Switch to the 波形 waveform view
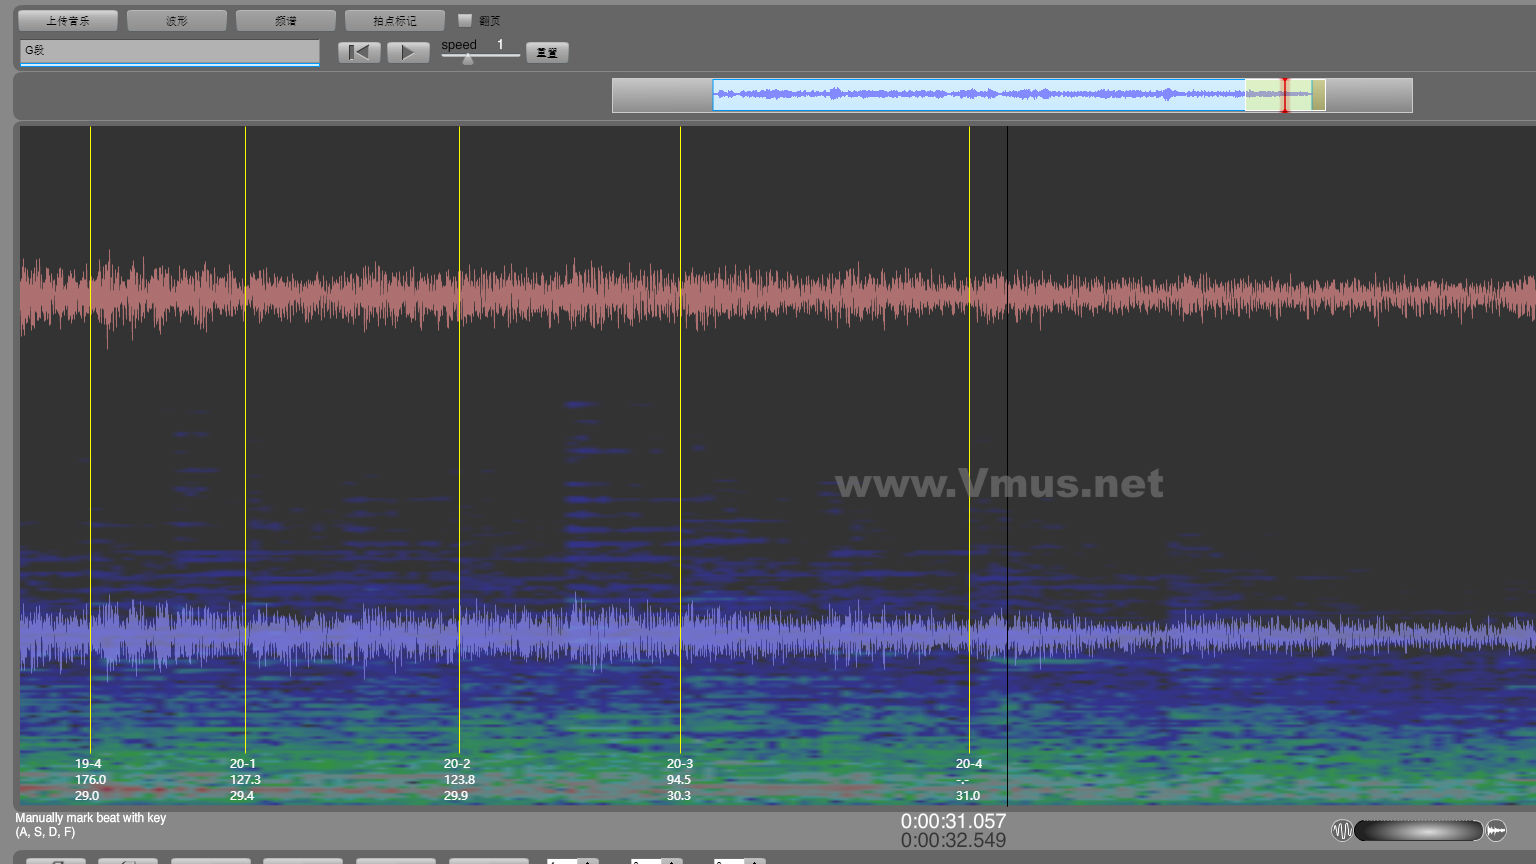Viewport: 1536px width, 864px height. pos(177,21)
